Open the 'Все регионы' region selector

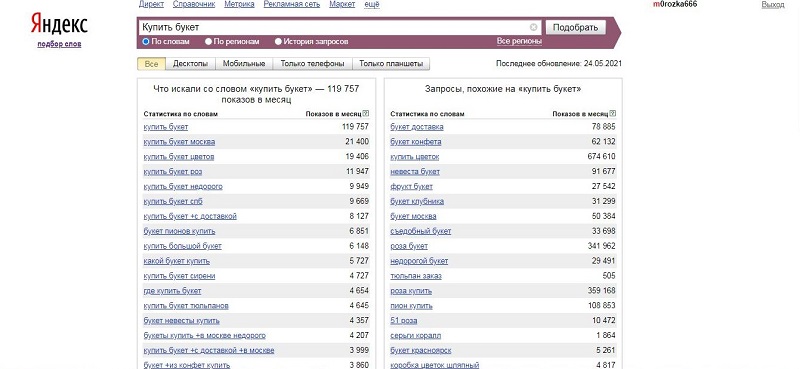519,41
